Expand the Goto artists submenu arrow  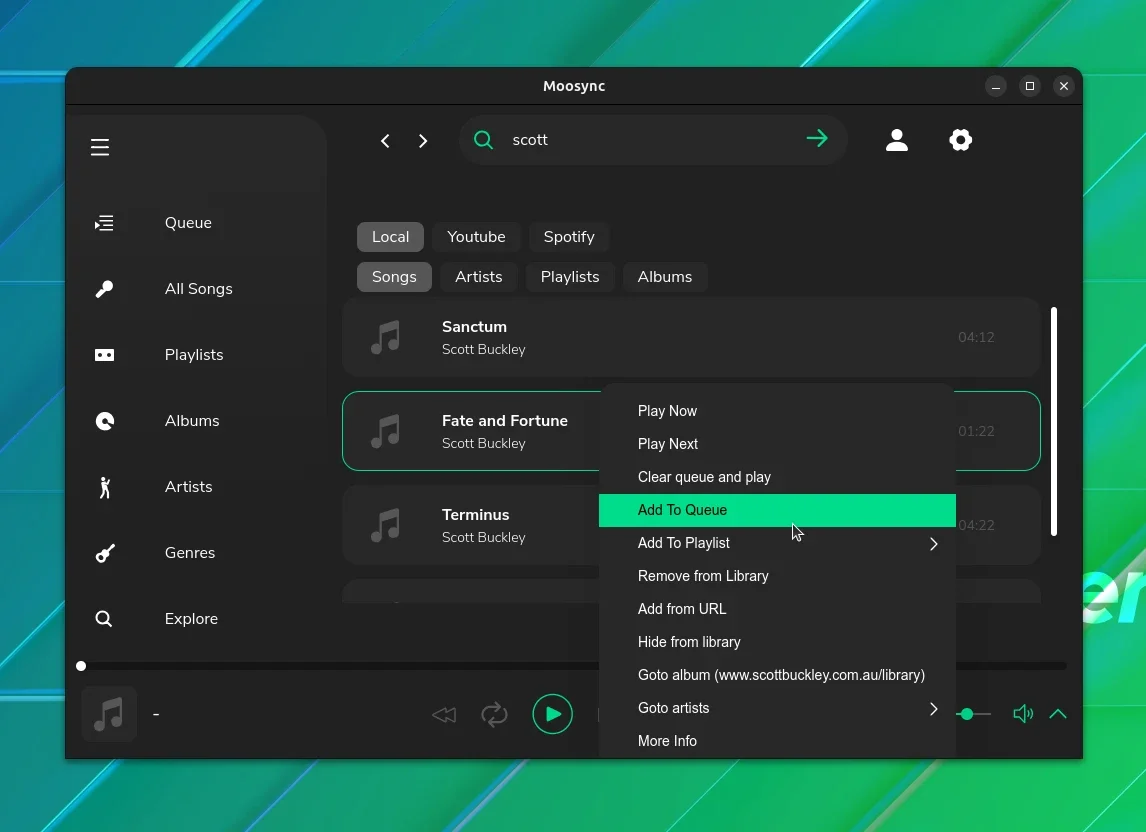(x=933, y=708)
